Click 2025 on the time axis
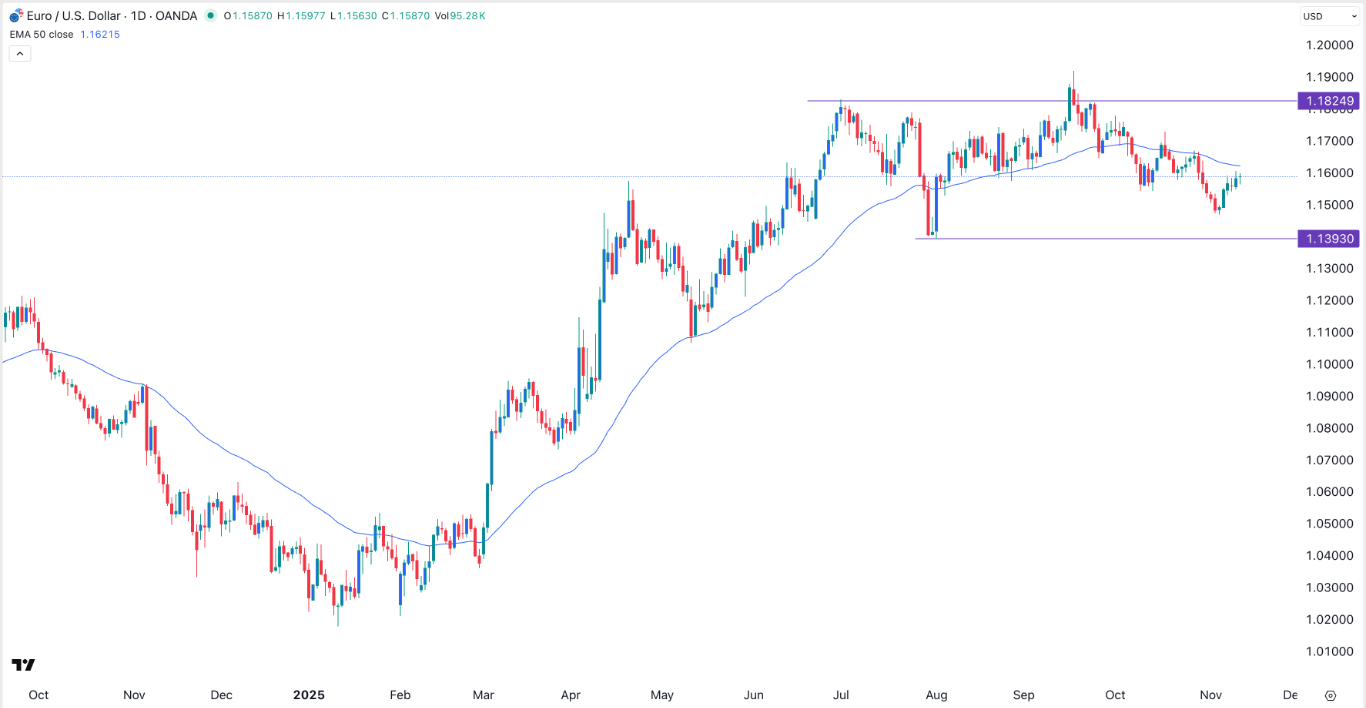Screen dimensions: 1366x708 (x=308, y=694)
